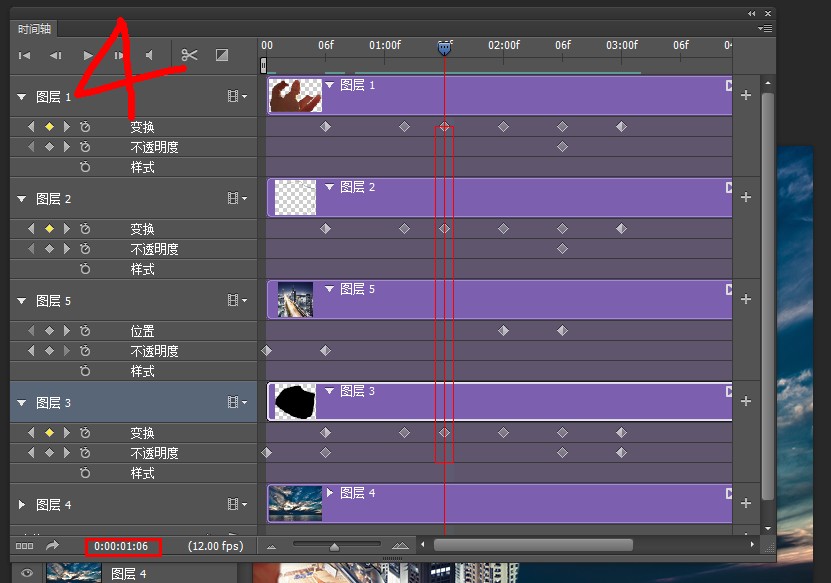Select the 图层 5 city clip thumbnail
The height and width of the screenshot is (583, 831).
296,299
